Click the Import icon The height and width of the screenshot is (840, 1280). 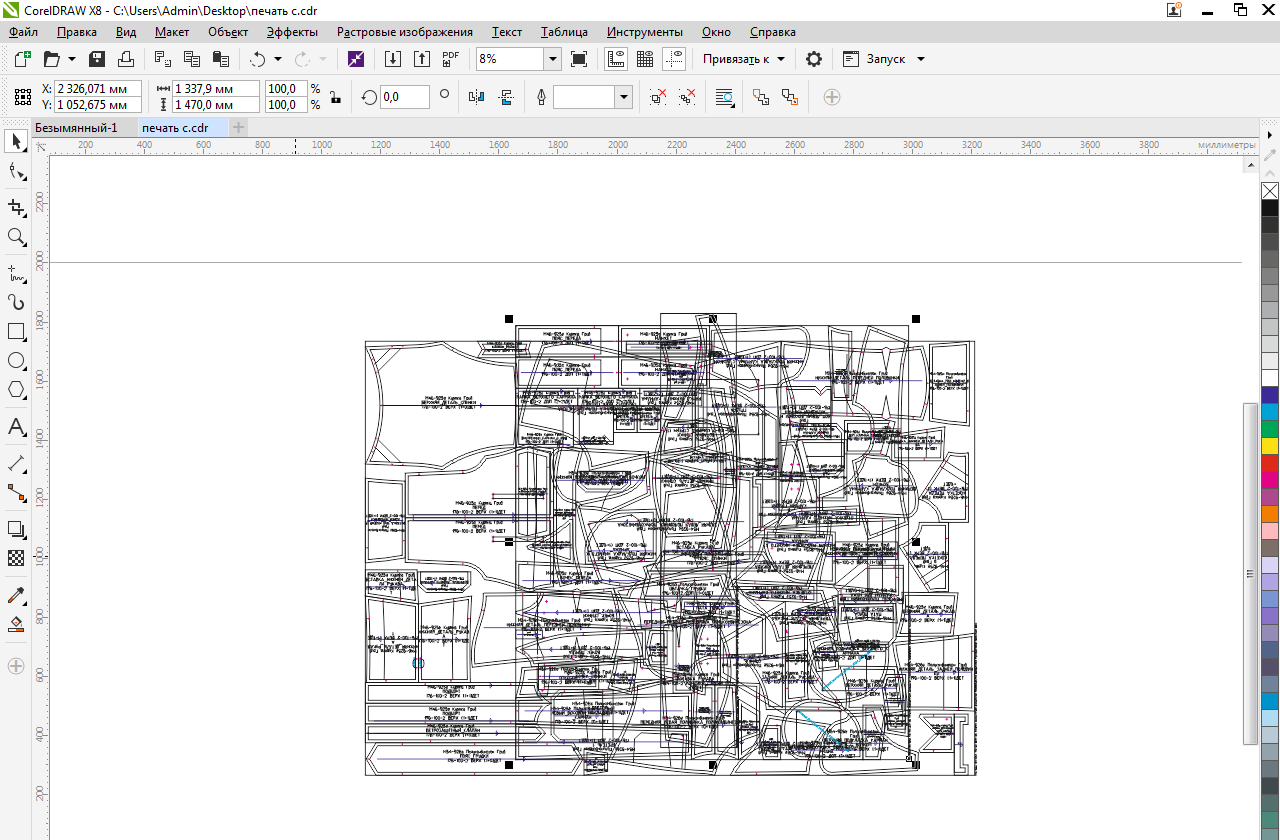393,59
